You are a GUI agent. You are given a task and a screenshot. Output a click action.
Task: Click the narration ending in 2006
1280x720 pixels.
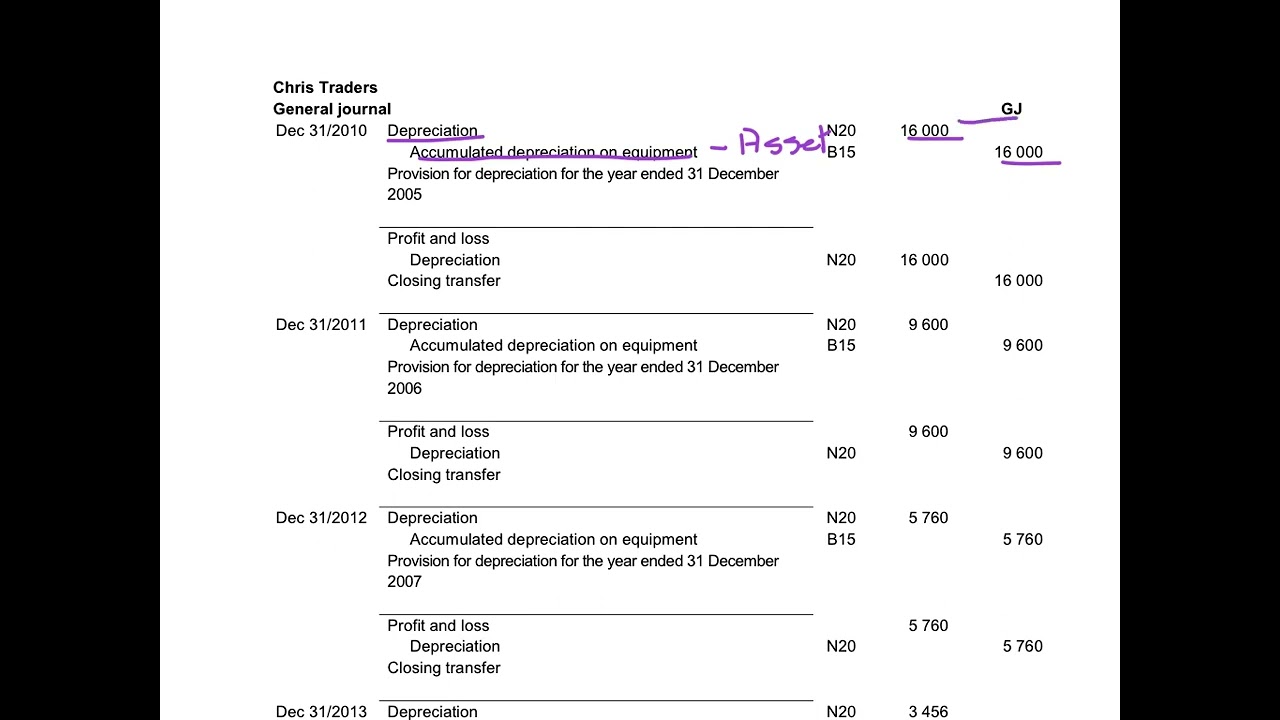coord(583,378)
